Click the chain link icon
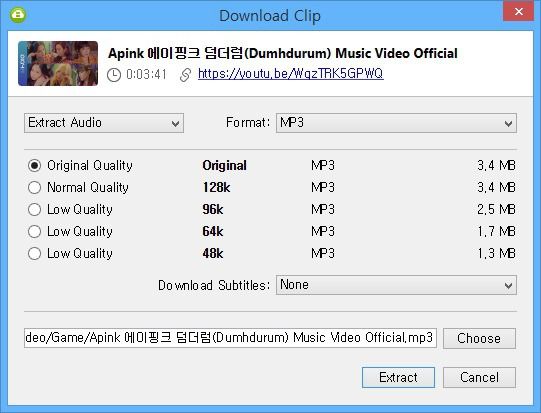 coord(185,75)
